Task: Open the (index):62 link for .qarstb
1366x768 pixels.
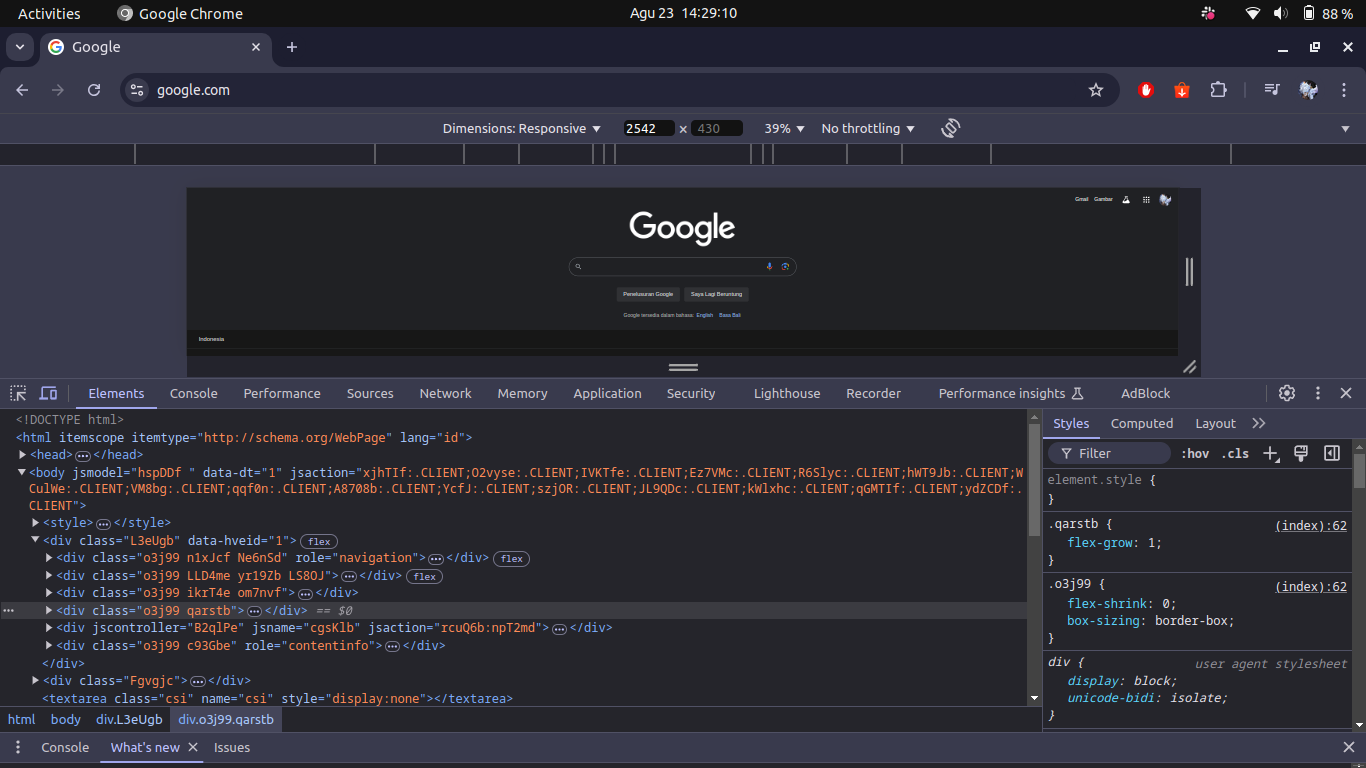Action: [1311, 526]
